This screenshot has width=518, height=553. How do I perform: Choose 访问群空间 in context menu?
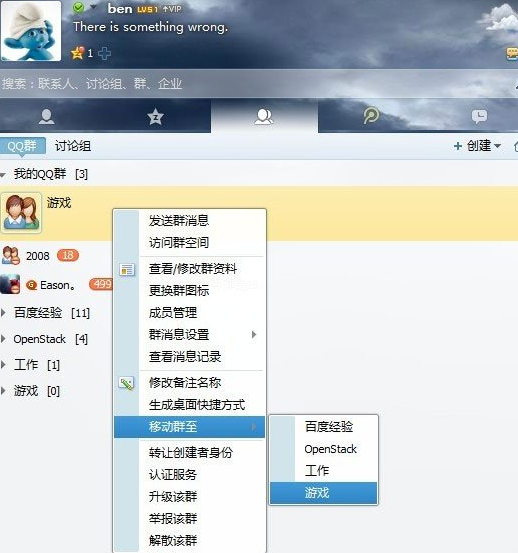click(189, 243)
